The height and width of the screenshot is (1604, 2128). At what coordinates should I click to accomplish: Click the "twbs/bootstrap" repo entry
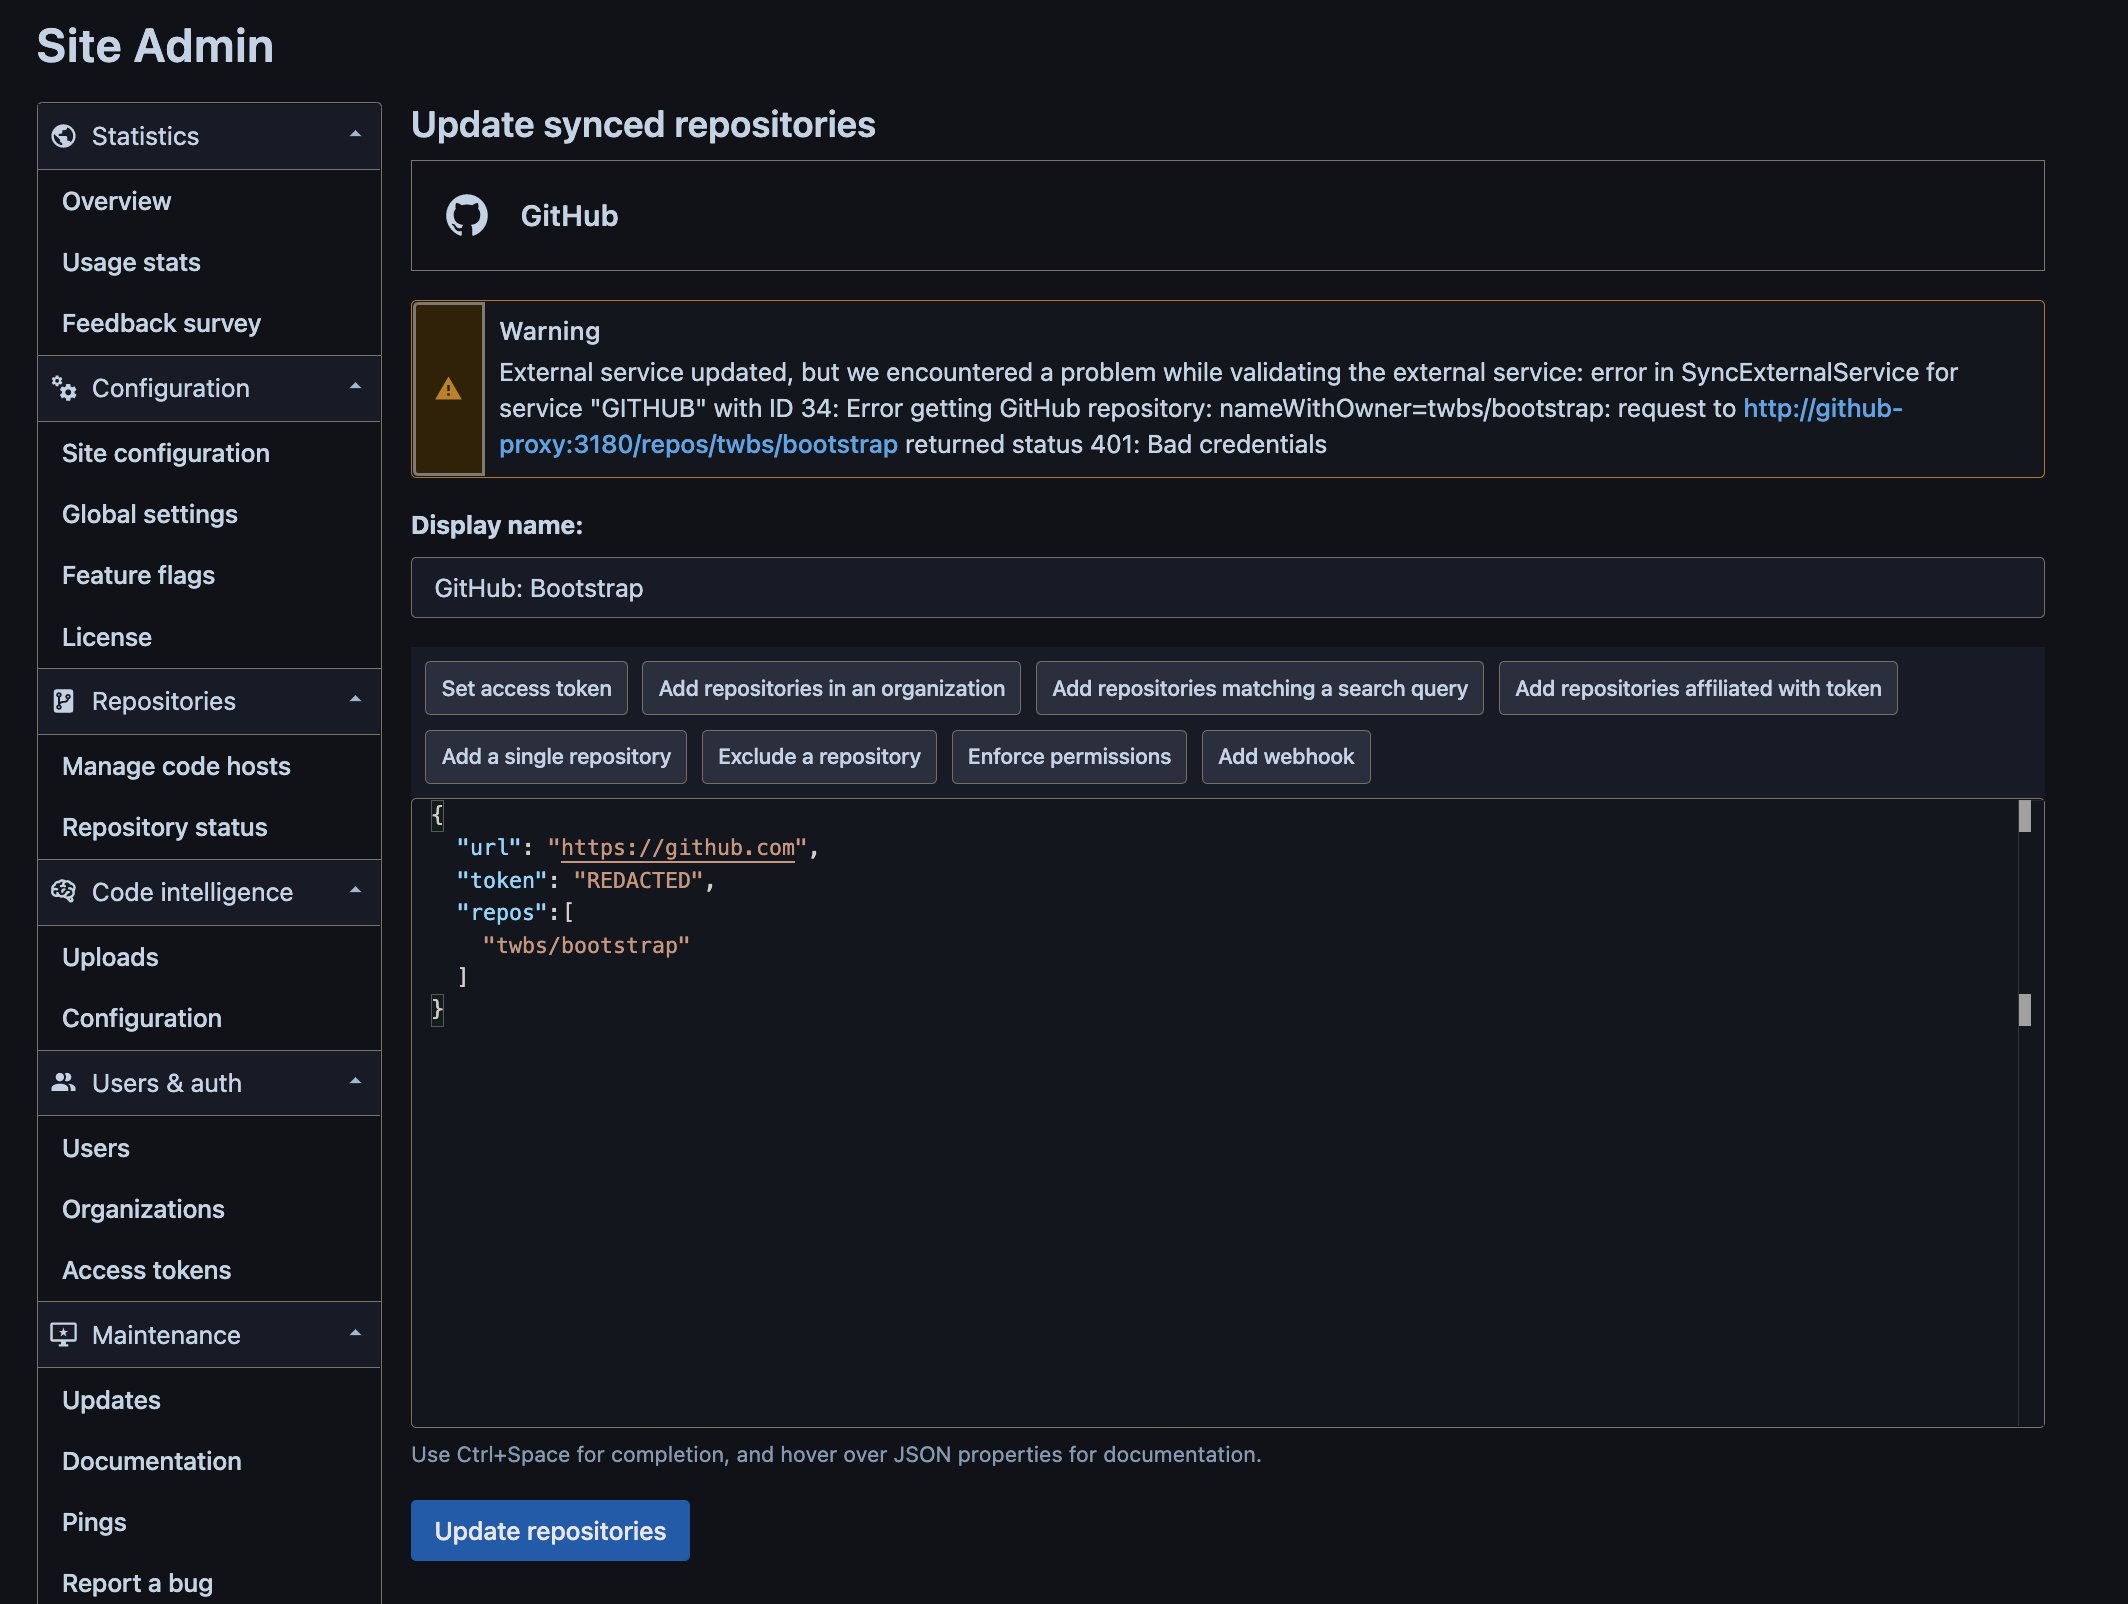pyautogui.click(x=586, y=945)
